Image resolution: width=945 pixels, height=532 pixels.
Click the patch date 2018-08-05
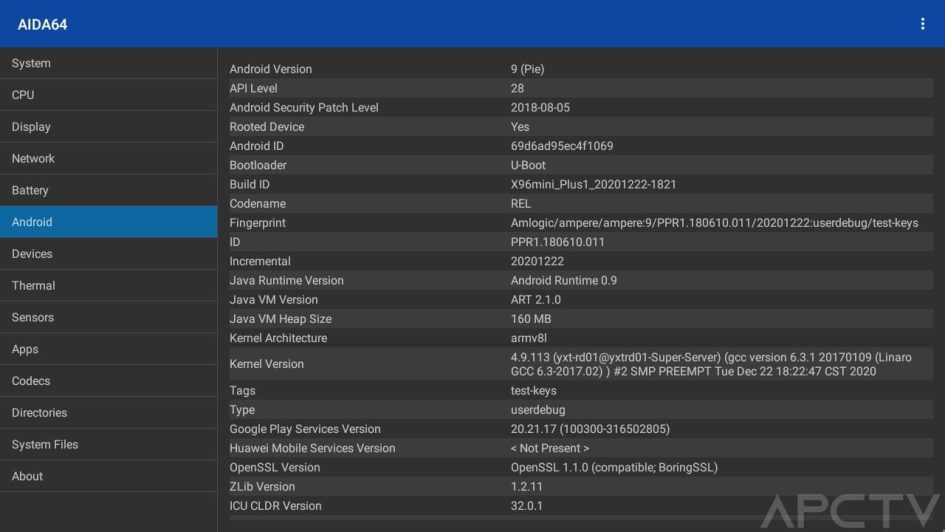[x=540, y=108]
